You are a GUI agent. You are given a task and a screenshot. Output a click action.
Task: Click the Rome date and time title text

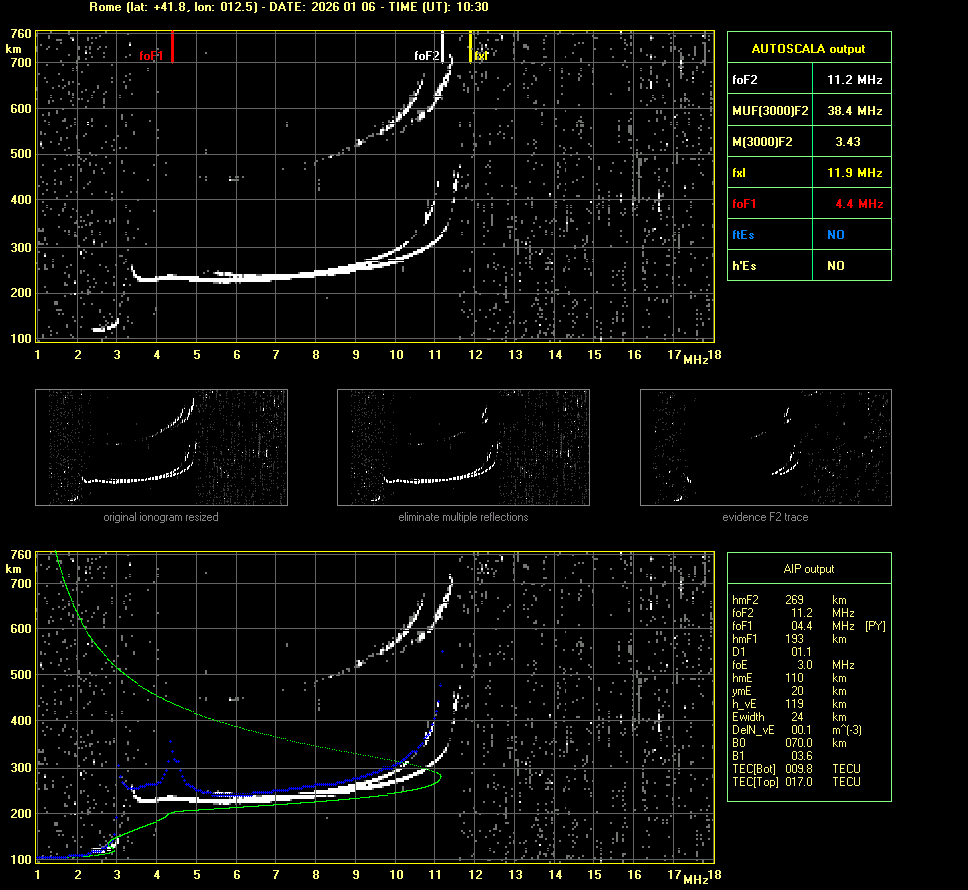[x=289, y=7]
